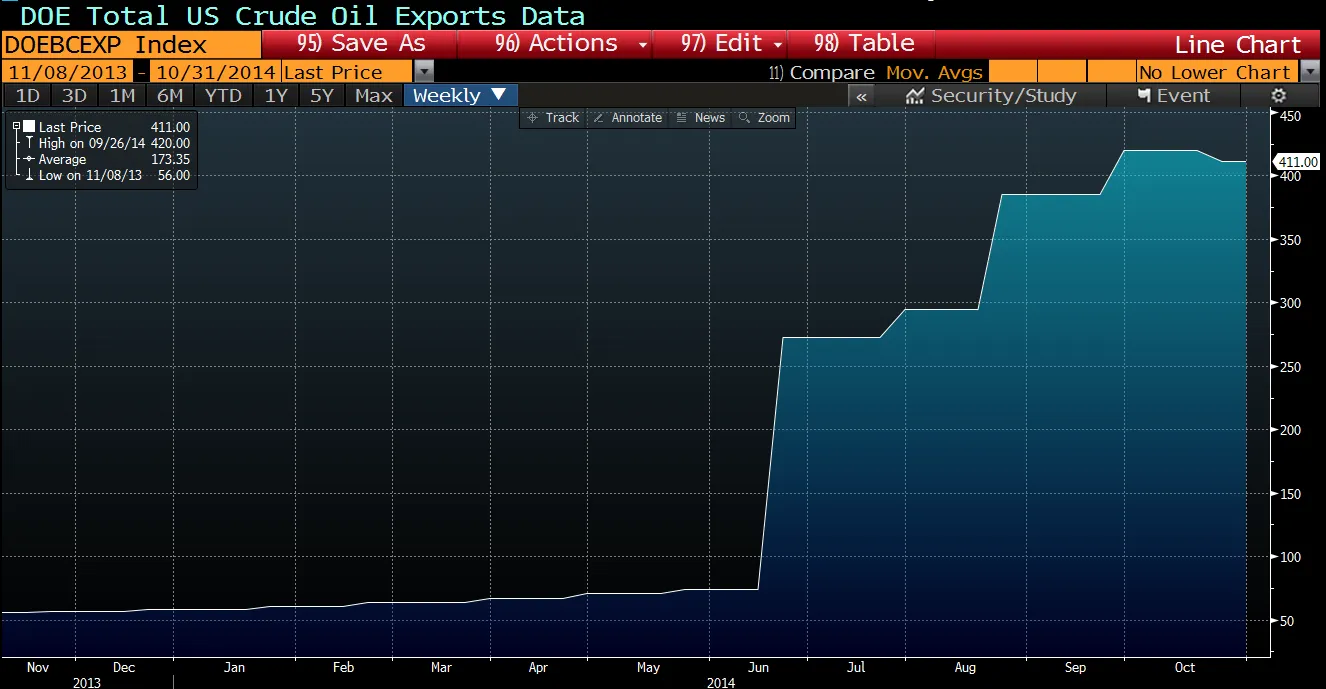1326x689 pixels.
Task: Click the Low marker icon in legend
Action: coord(29,175)
